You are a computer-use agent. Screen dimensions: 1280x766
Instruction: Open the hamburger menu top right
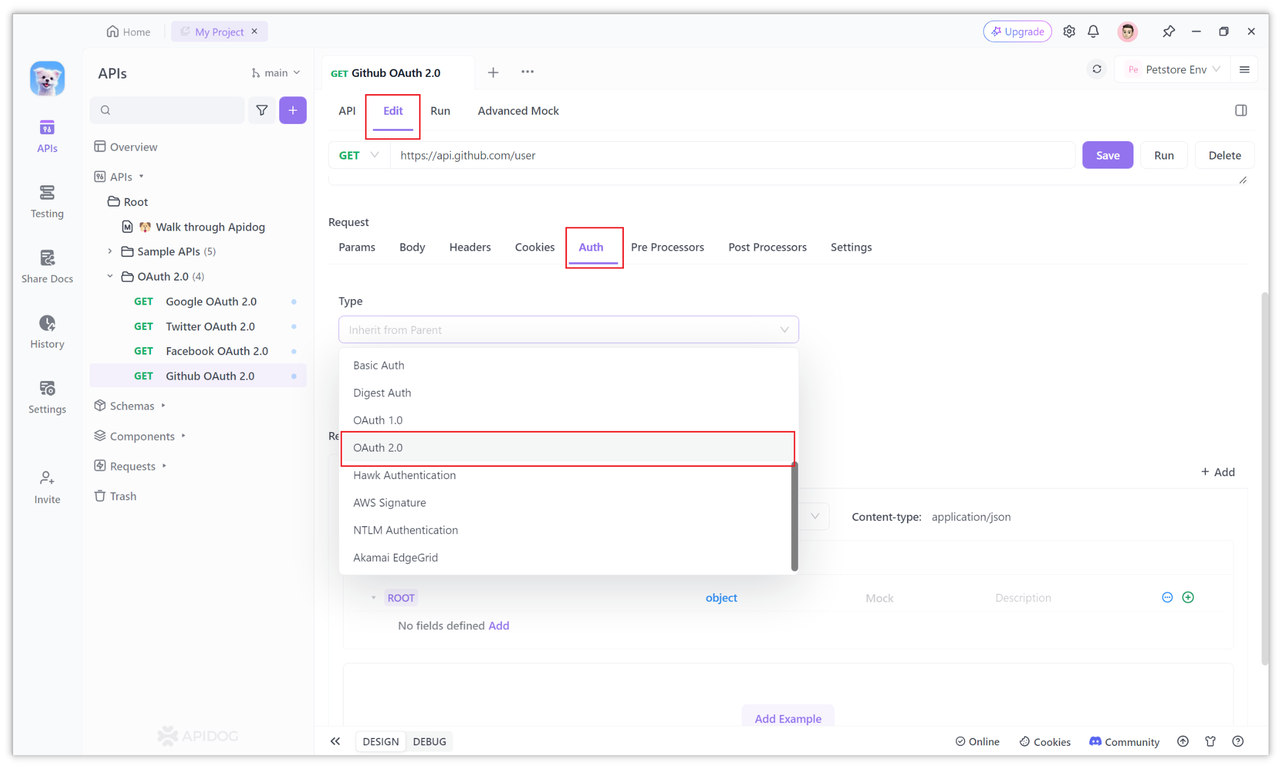pyautogui.click(x=1245, y=70)
